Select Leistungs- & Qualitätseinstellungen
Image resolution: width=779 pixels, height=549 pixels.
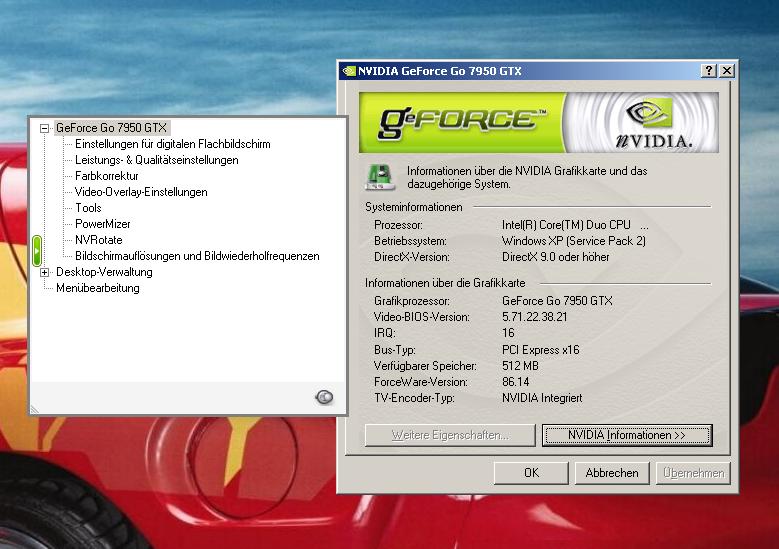[156, 160]
